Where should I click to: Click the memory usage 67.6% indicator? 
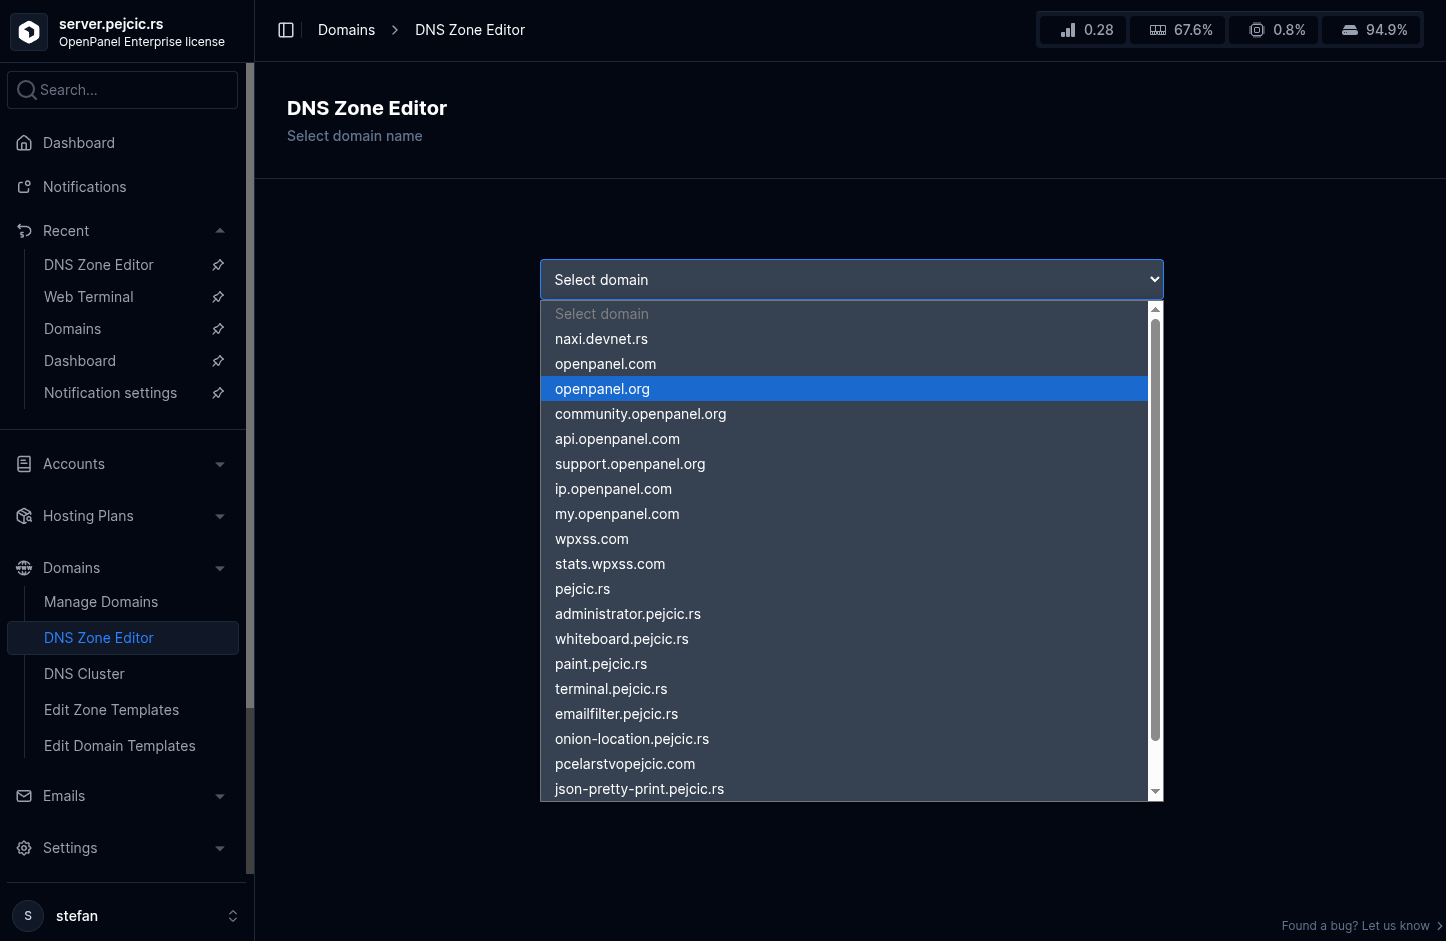(x=1180, y=30)
